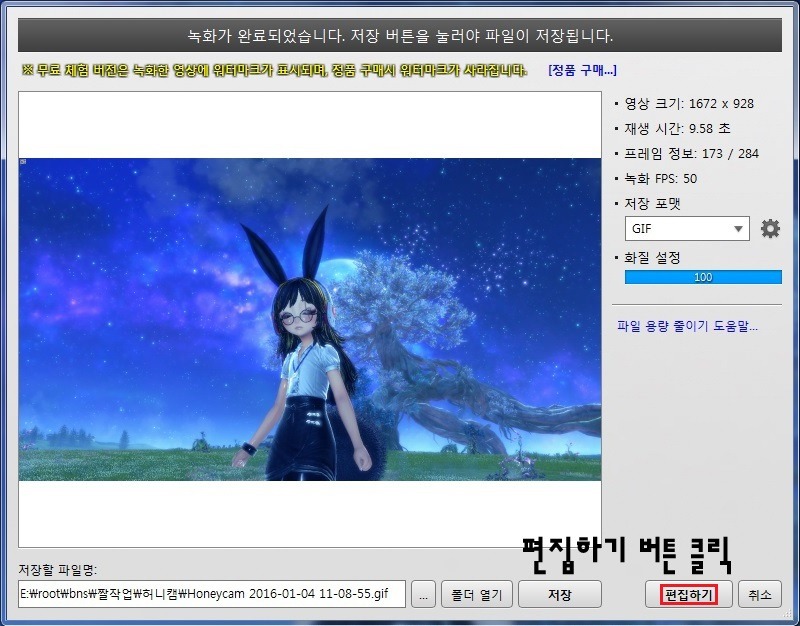Select the 녹화 FPS: 50 text
The image size is (800, 626).
tap(661, 179)
